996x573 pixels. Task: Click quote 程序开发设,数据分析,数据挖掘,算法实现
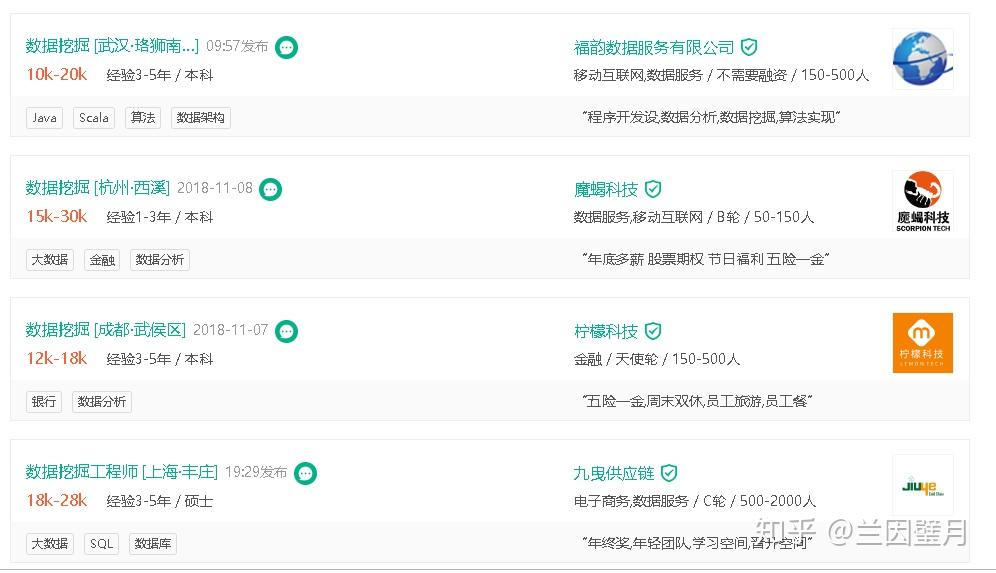tap(711, 118)
